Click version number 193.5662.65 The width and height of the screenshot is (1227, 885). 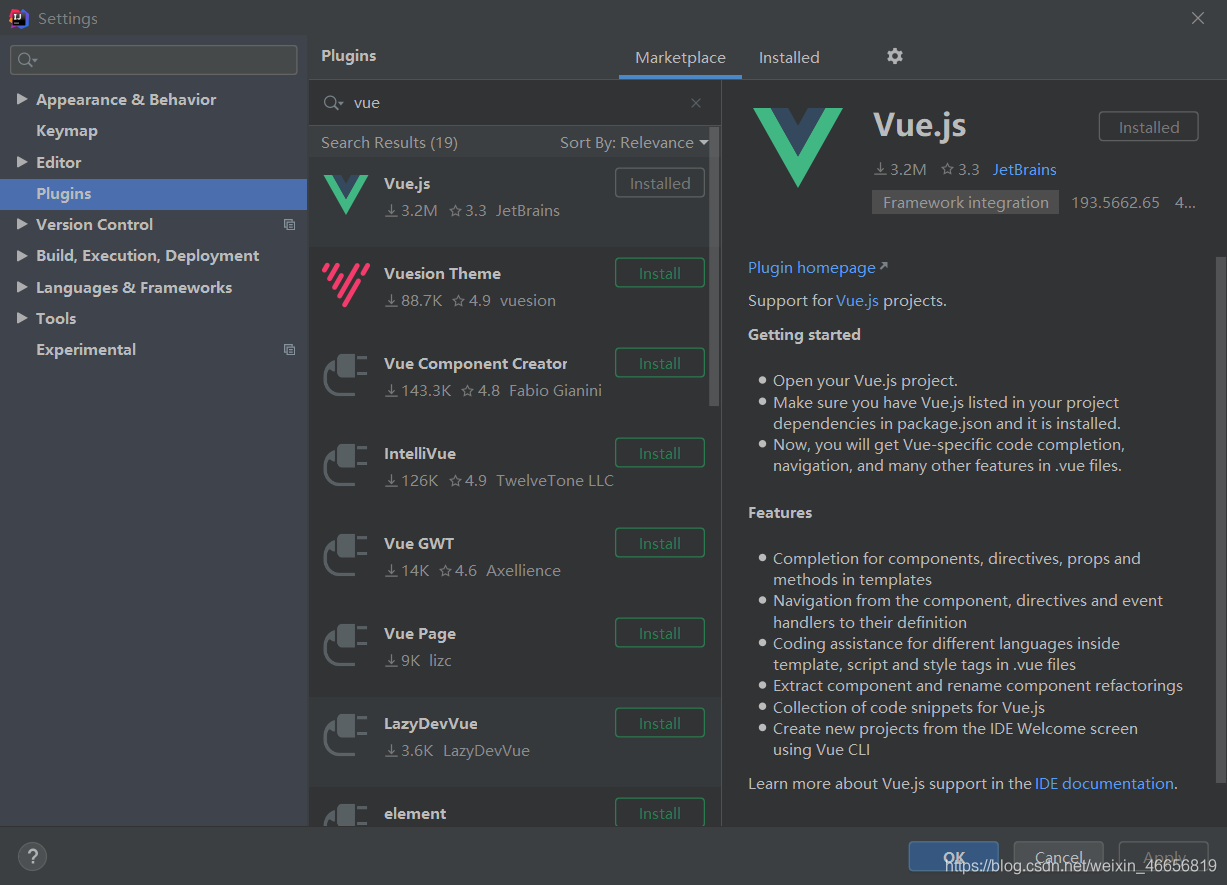tap(1115, 202)
